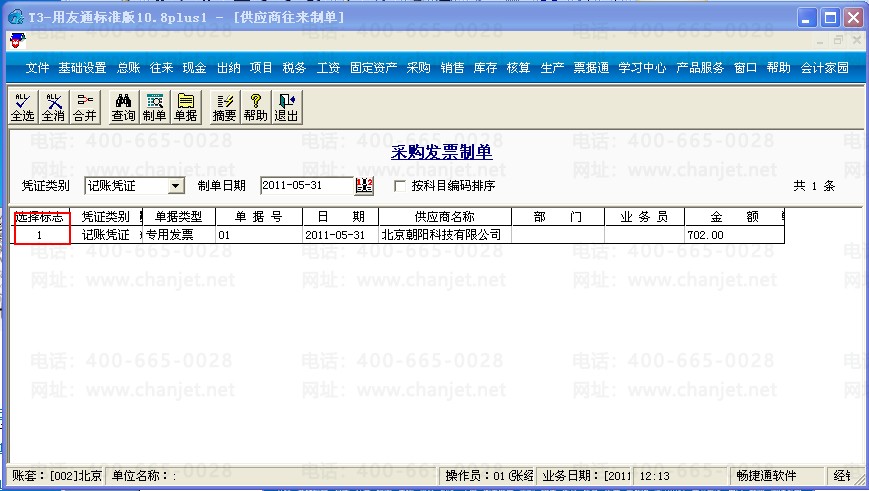Click the app icon in the title bar

(x=16, y=17)
